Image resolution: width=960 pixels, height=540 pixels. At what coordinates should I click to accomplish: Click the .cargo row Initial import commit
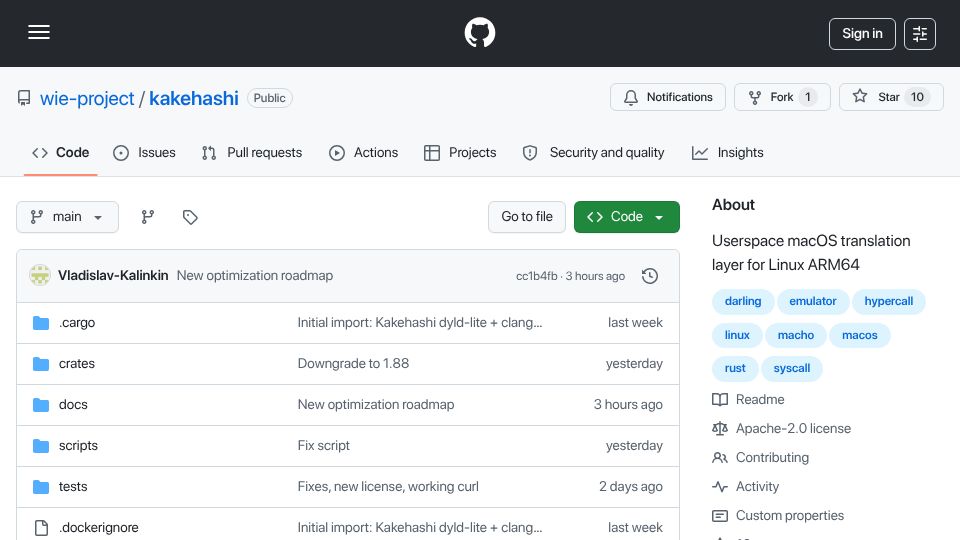click(419, 323)
